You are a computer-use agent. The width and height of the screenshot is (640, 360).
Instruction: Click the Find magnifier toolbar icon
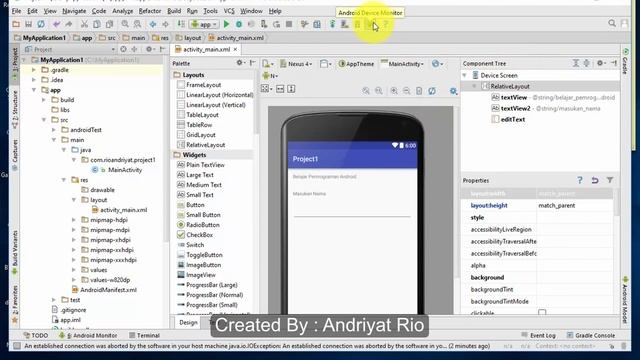pos(125,24)
